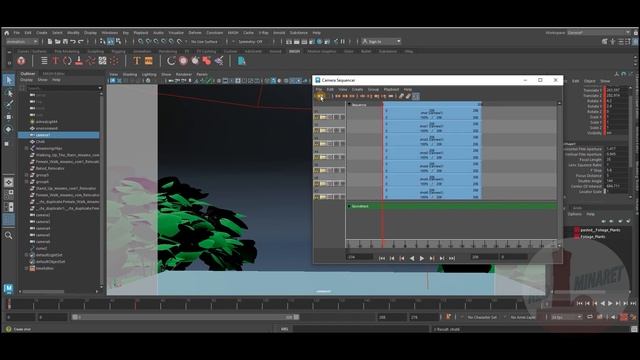The image size is (640, 360).
Task: Open Create menu in Camera Sequencer
Action: [x=357, y=89]
